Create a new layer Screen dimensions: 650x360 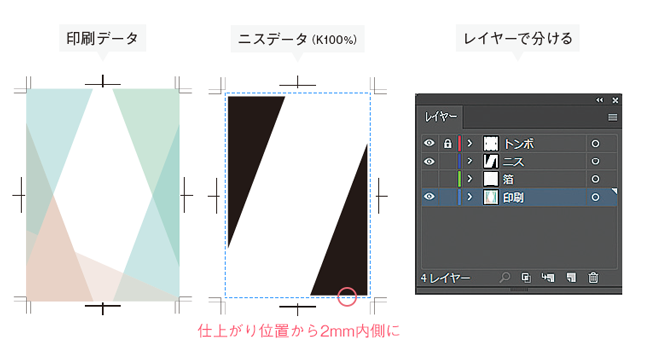571,277
